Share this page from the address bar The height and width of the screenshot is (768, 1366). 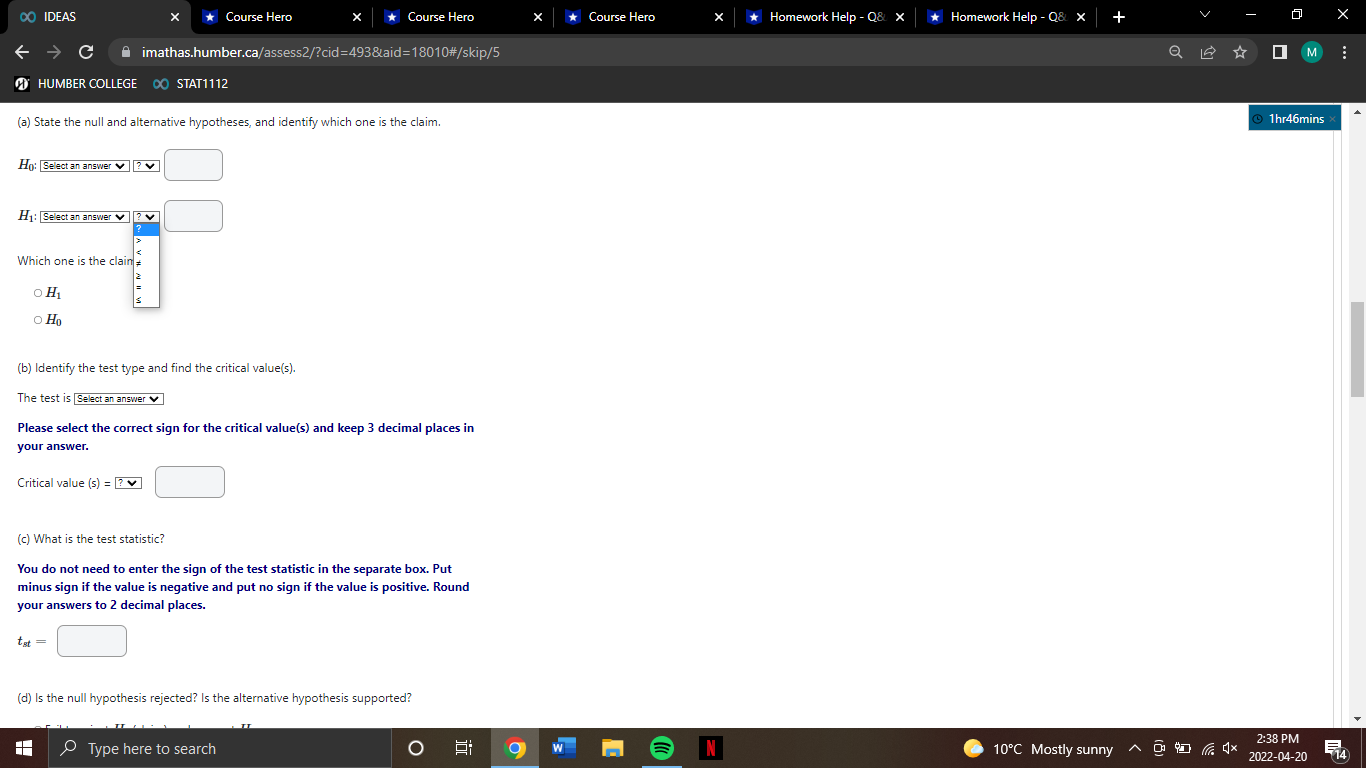pyautogui.click(x=1207, y=52)
